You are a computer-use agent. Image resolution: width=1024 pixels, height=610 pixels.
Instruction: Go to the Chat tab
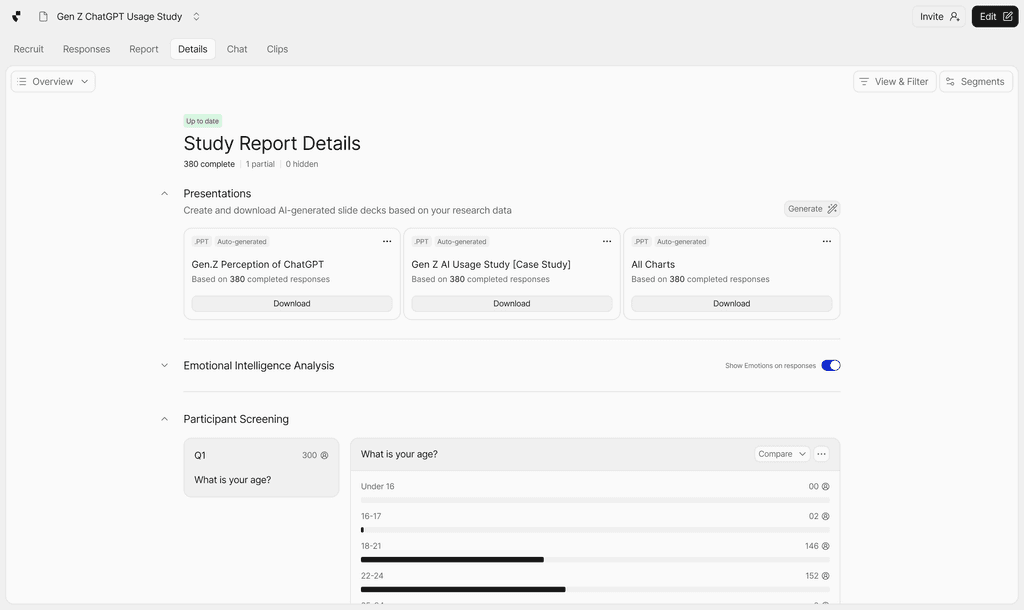click(x=237, y=49)
